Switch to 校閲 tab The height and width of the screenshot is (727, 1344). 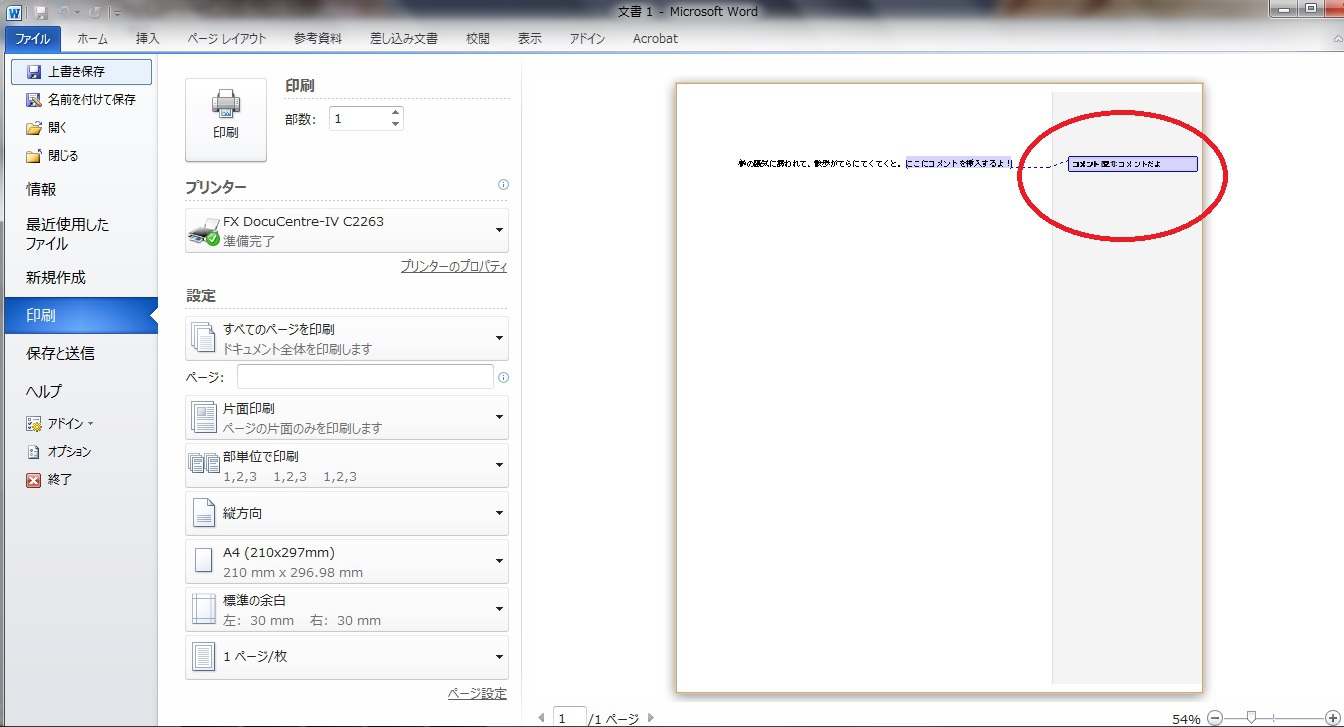(478, 39)
